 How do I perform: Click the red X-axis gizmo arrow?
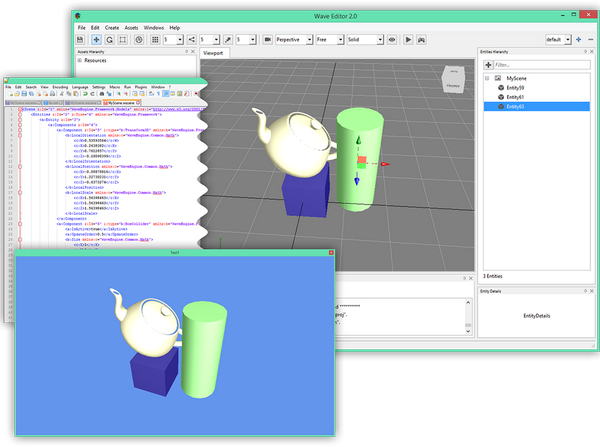(x=385, y=164)
